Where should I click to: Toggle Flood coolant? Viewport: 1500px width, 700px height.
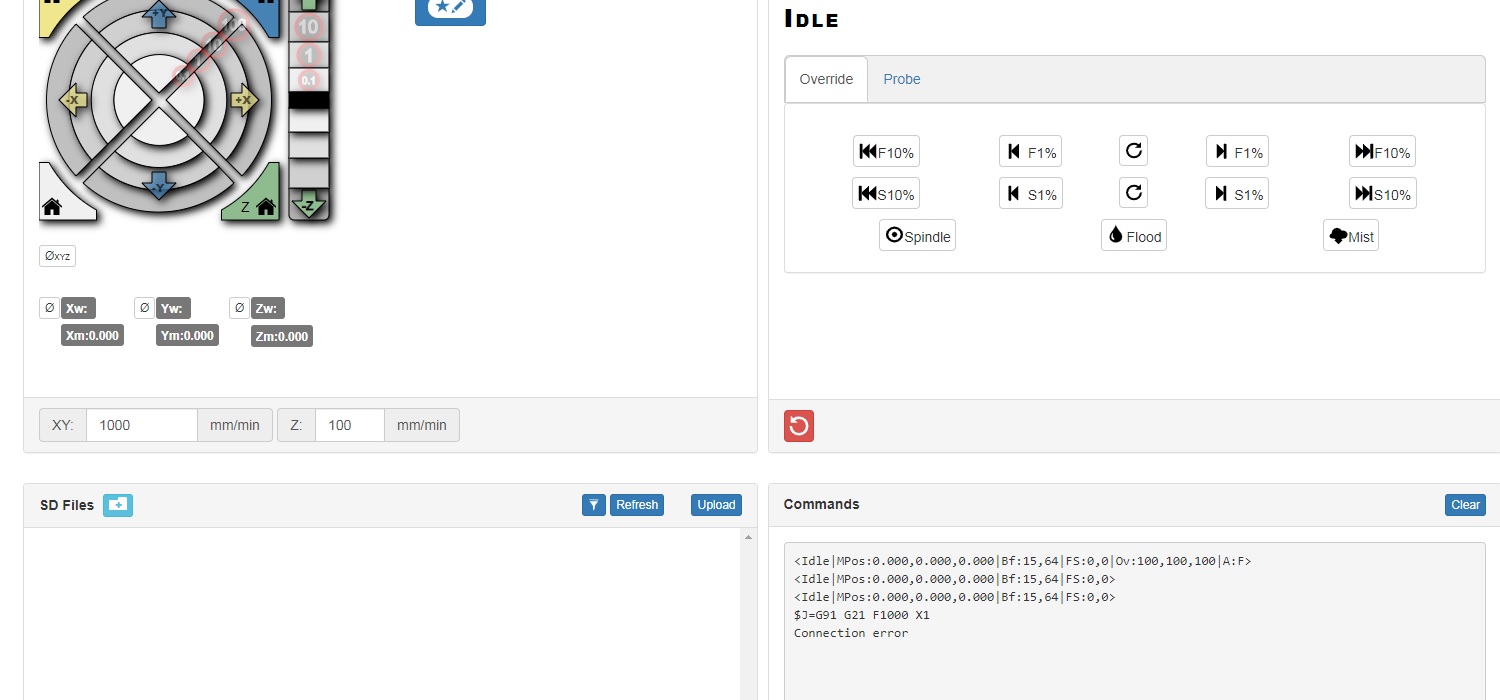tap(1134, 236)
